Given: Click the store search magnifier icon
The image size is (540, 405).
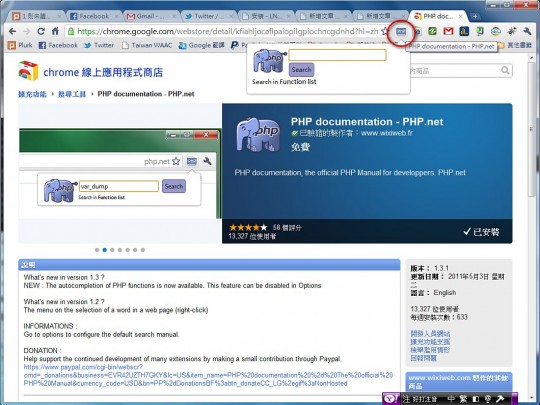Looking at the screenshot, I should 505,71.
